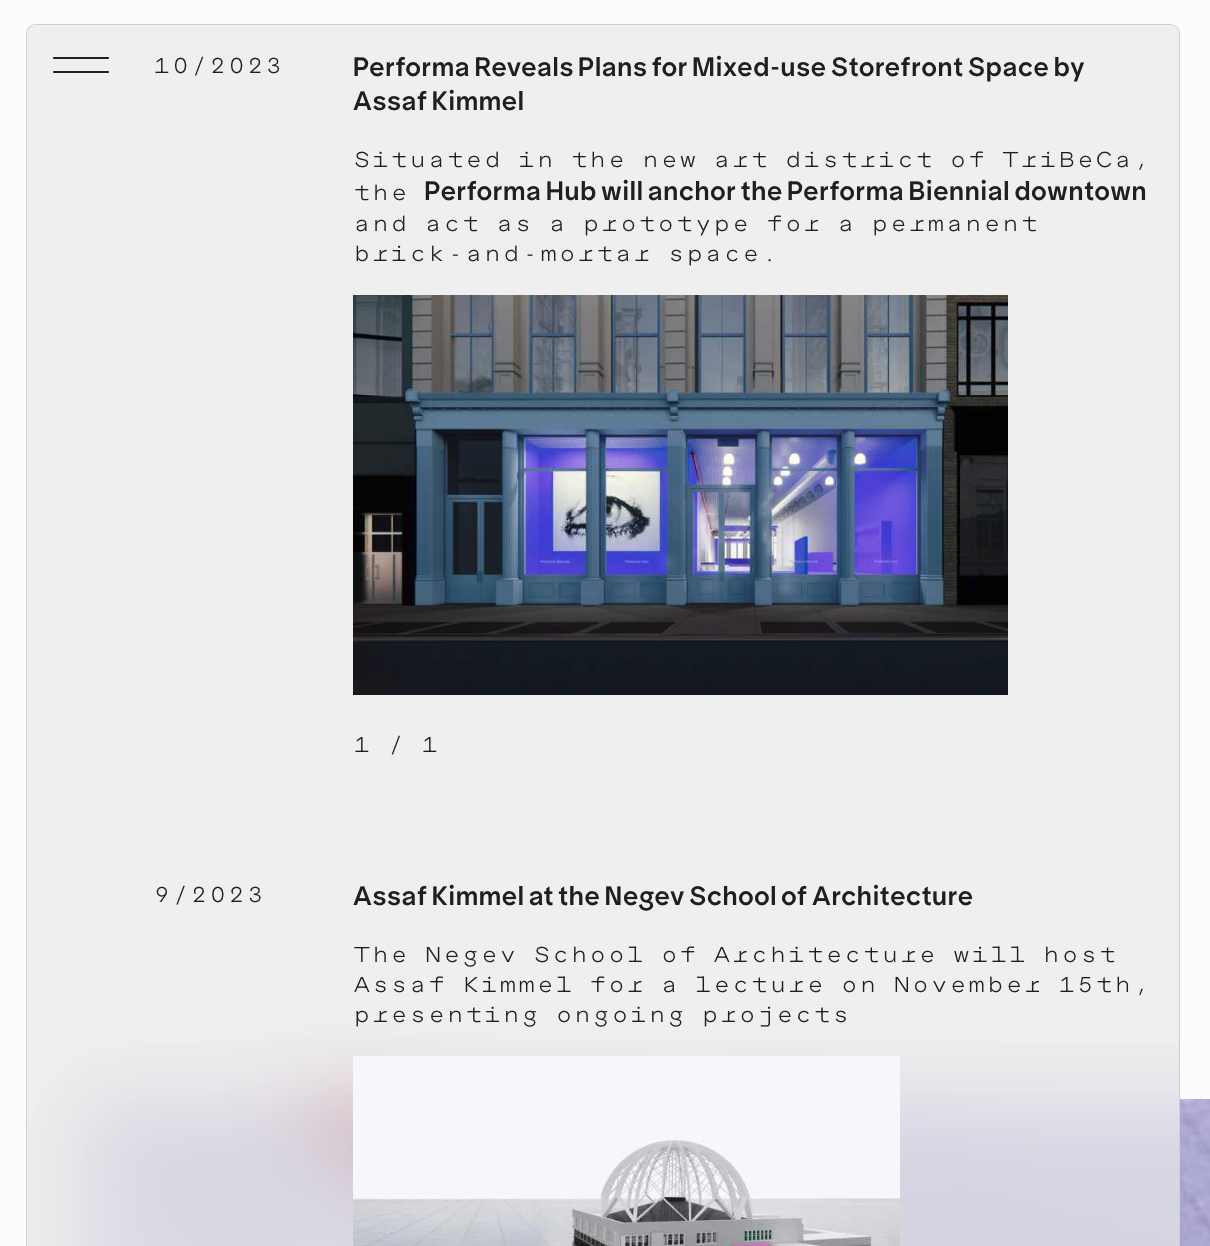Click 'Assaf Kimmel' on the first headline's second line
The image size is (1210, 1246).
(438, 101)
